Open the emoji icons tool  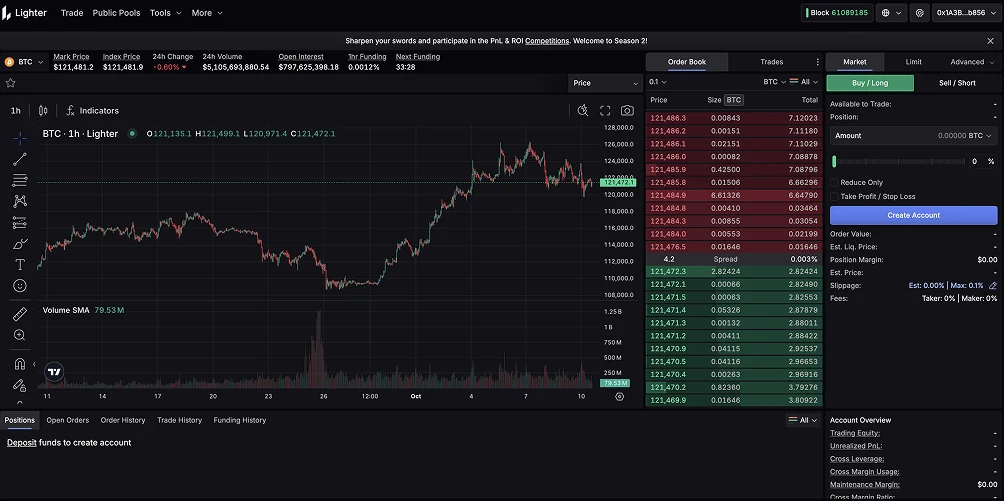(x=20, y=286)
